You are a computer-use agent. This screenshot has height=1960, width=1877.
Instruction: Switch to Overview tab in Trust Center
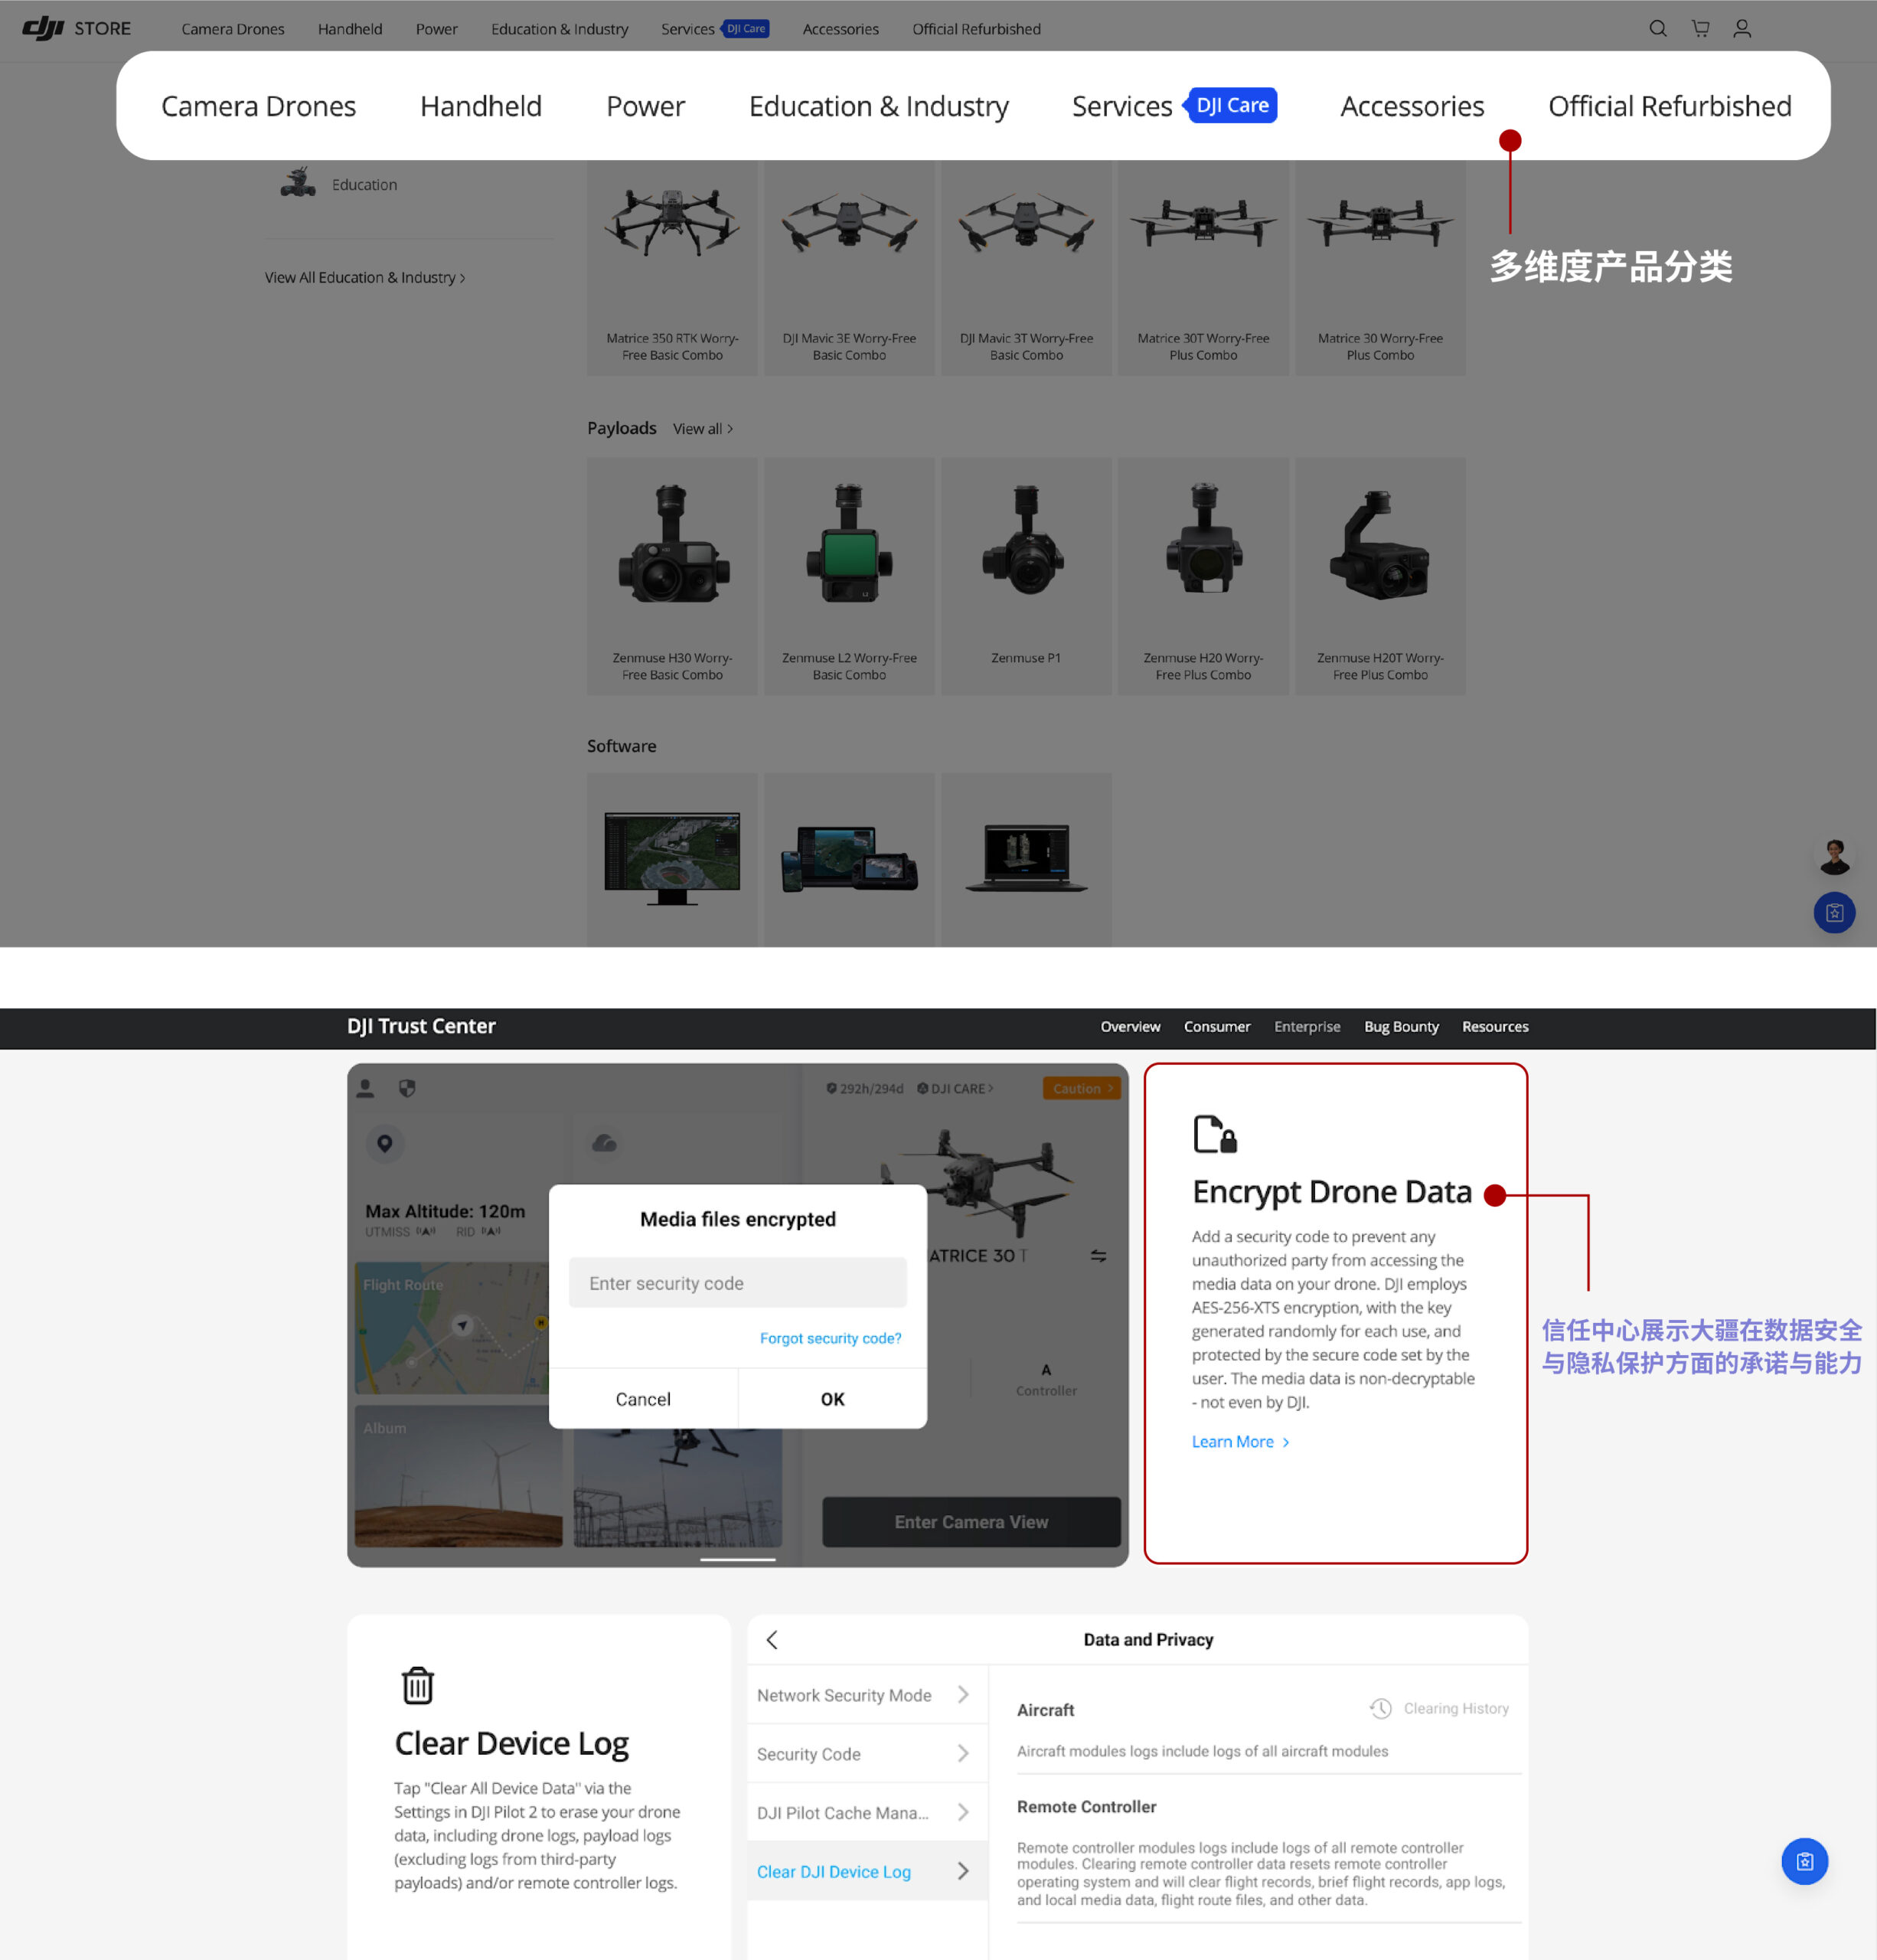(1130, 1026)
